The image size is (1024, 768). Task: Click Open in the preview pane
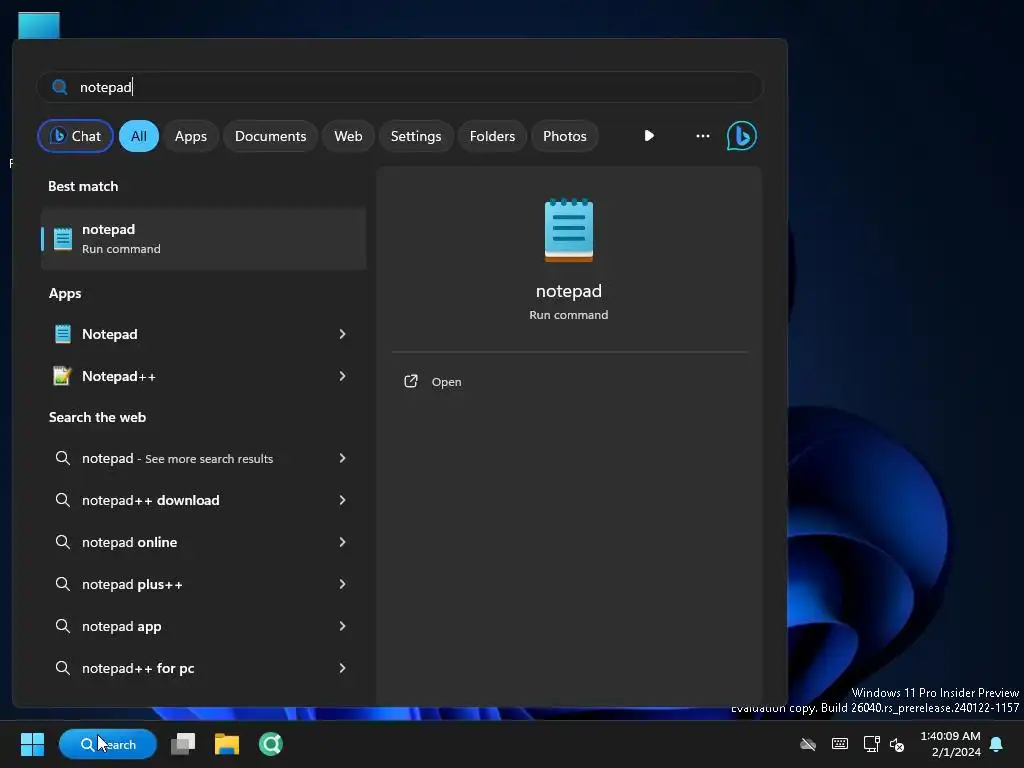point(446,382)
